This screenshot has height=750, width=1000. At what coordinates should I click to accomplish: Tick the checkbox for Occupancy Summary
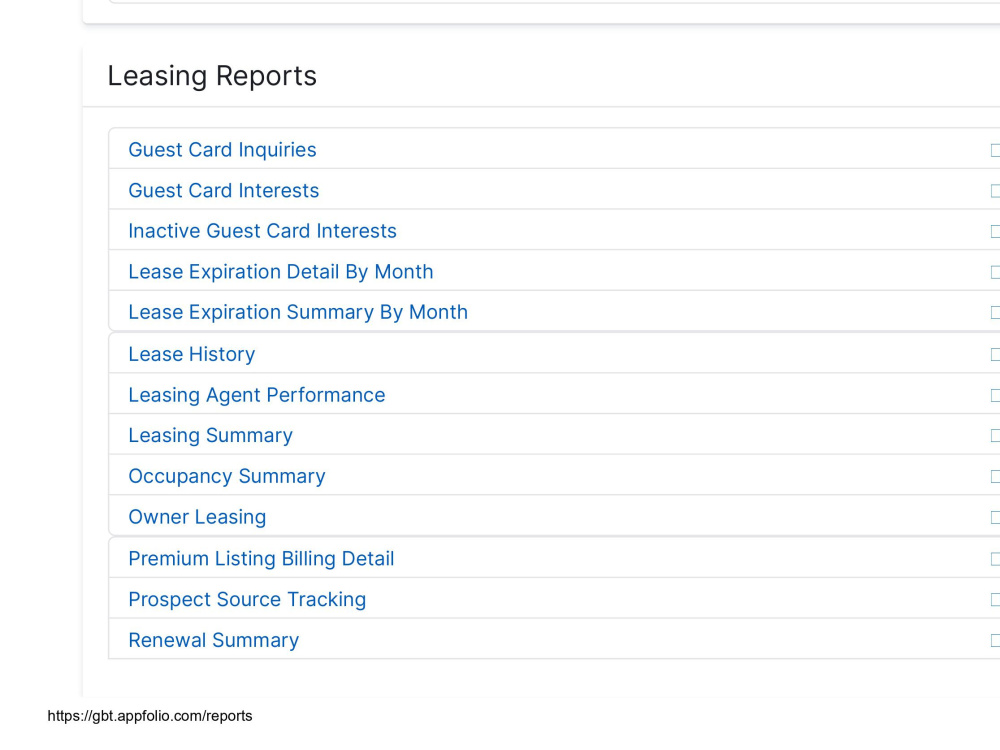pos(996,476)
